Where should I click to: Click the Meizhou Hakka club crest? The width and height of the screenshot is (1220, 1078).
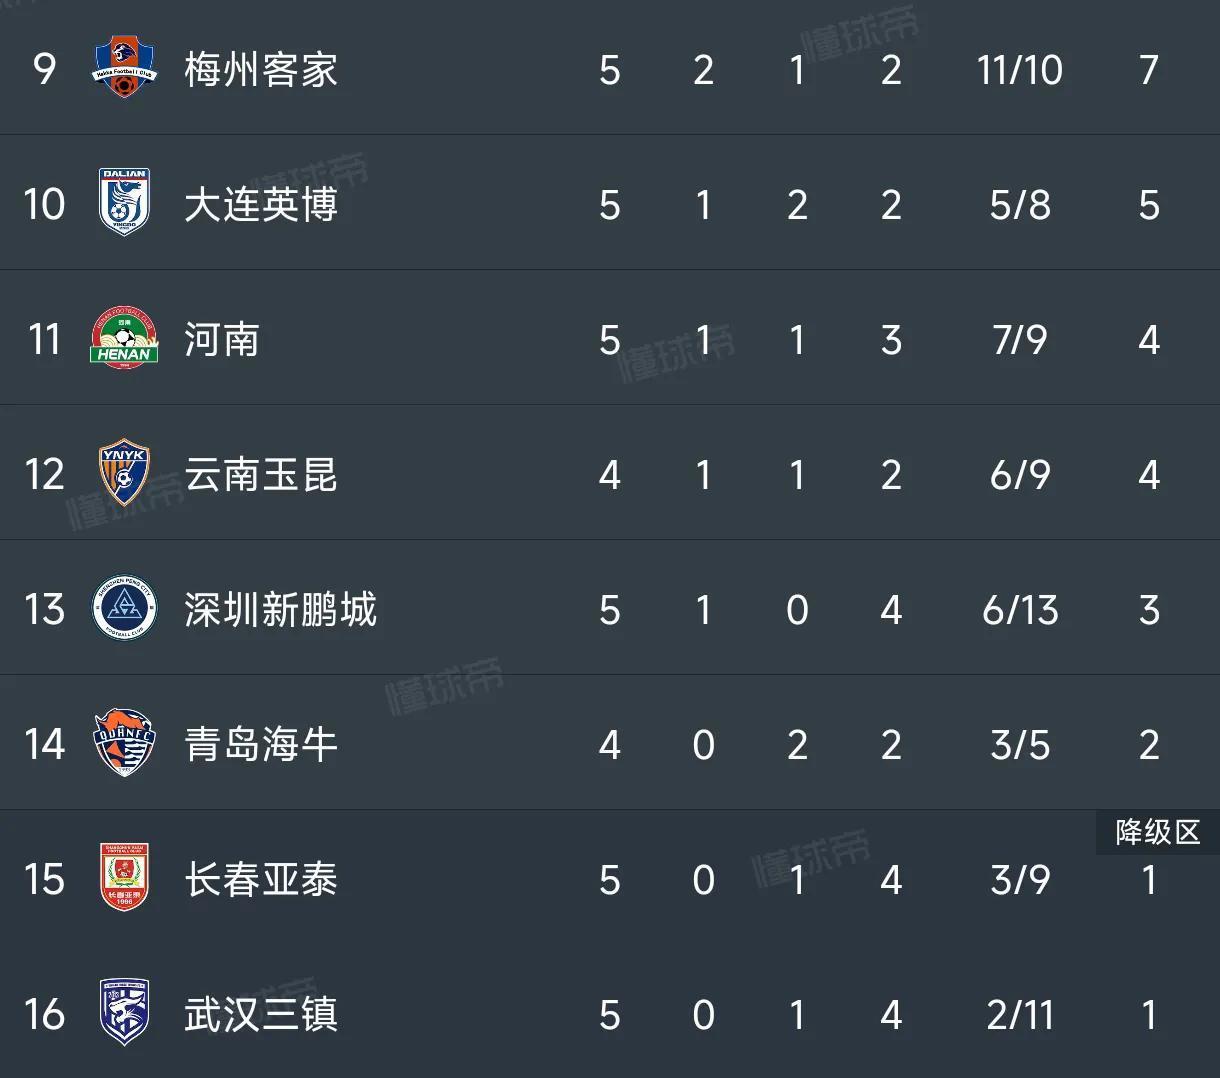click(125, 68)
